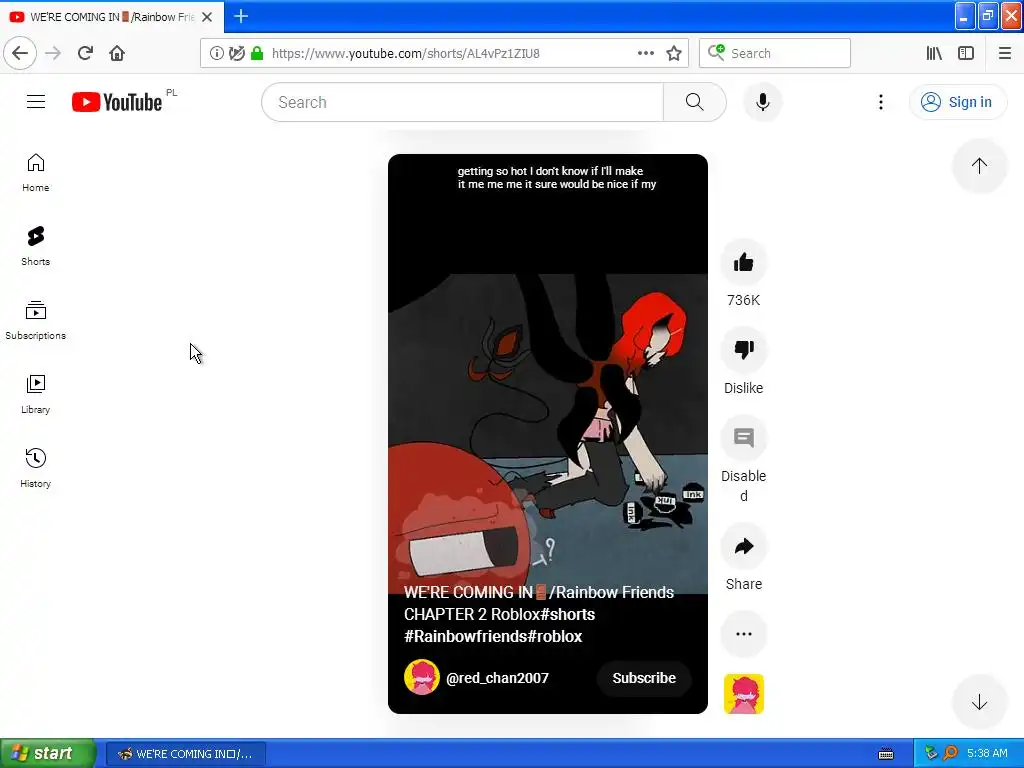Open Library in the sidebar
Screen dimensions: 1024x768
click(x=35, y=395)
